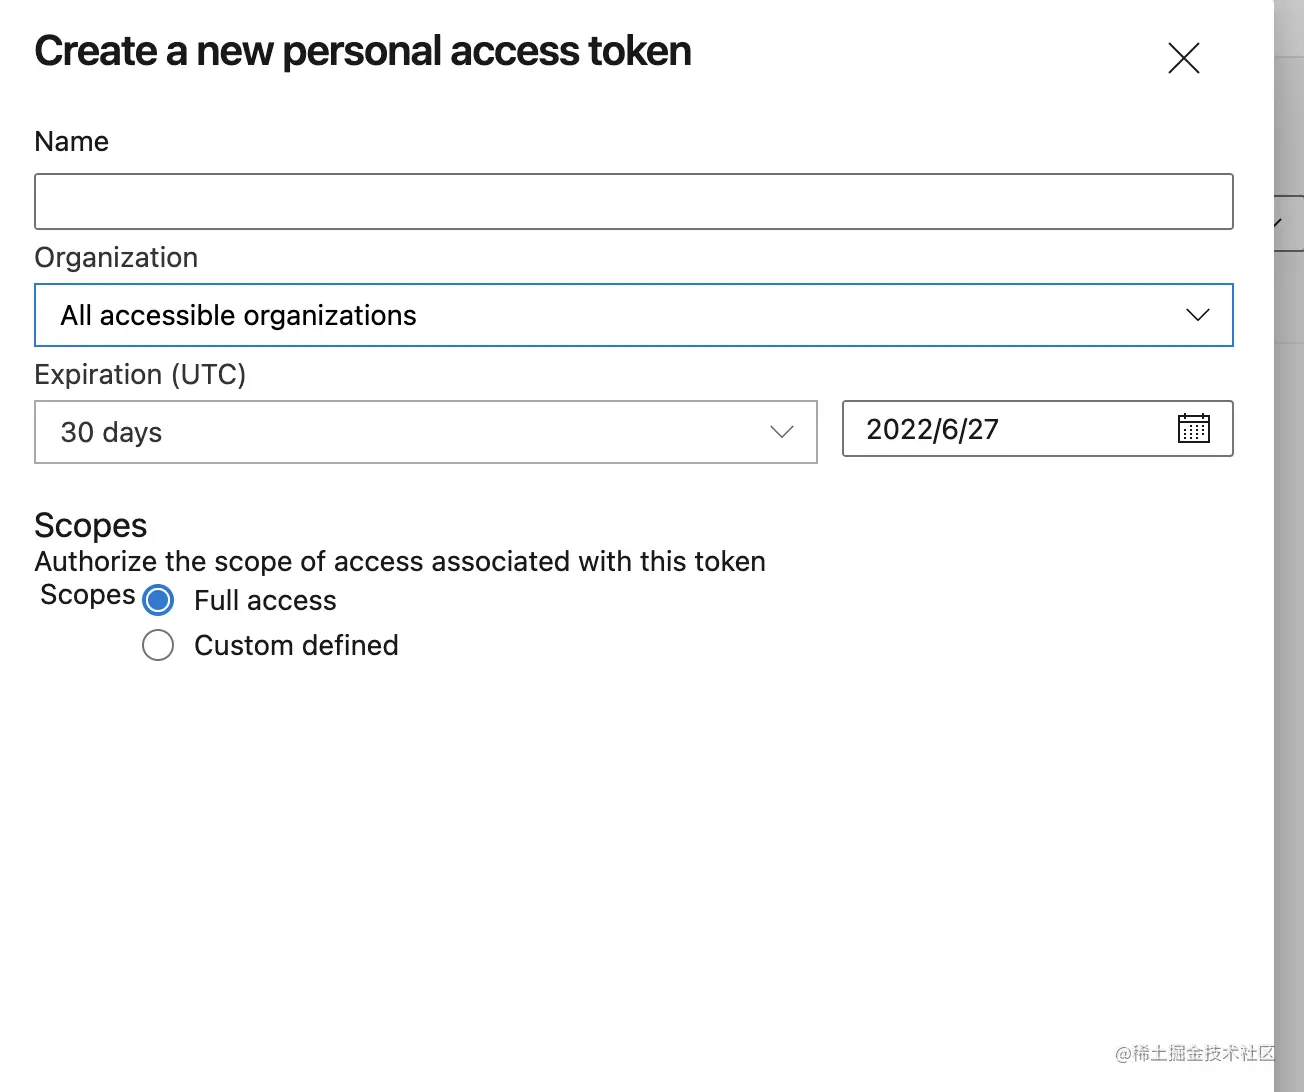Click the 30 days chevron arrow
Viewport: 1304px width, 1092px height.
point(781,432)
